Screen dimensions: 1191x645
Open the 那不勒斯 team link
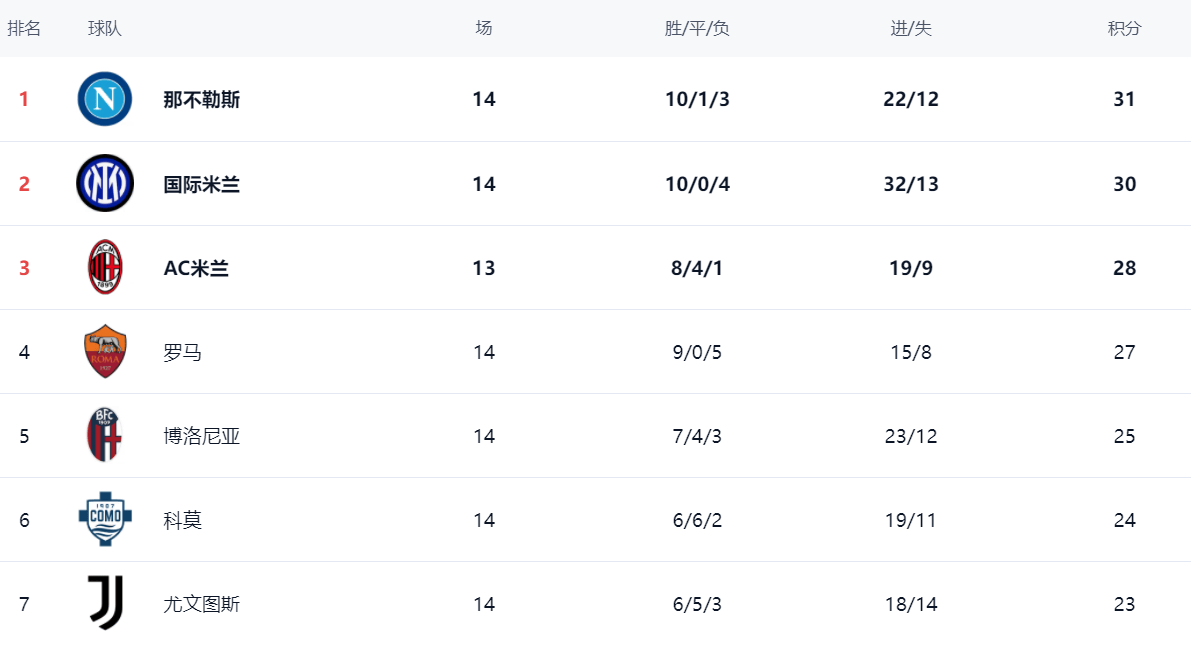click(x=202, y=100)
